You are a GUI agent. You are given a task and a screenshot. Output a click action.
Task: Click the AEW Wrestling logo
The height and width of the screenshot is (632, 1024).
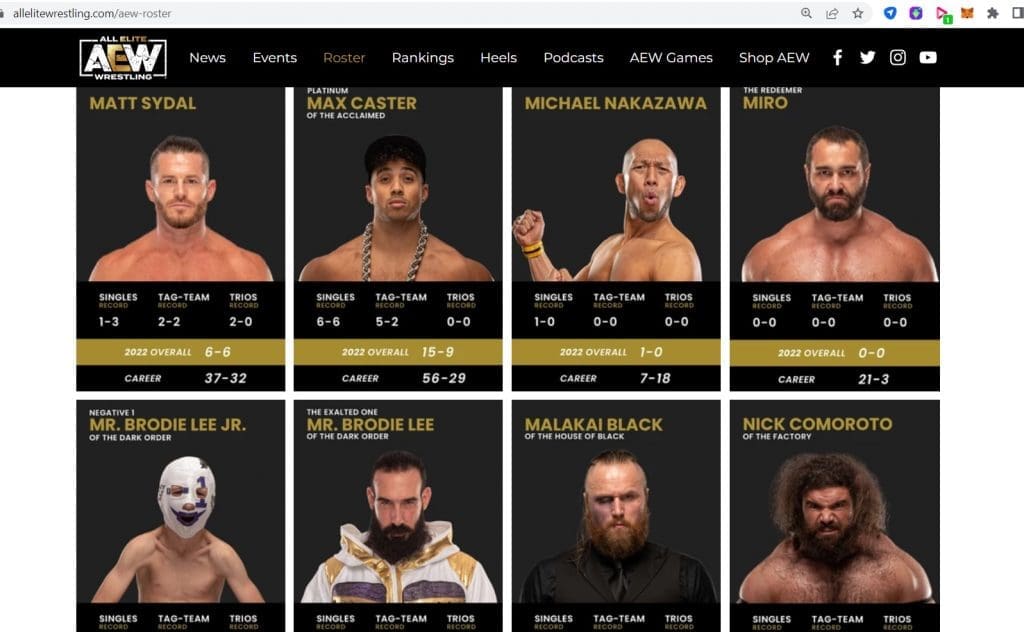point(123,58)
